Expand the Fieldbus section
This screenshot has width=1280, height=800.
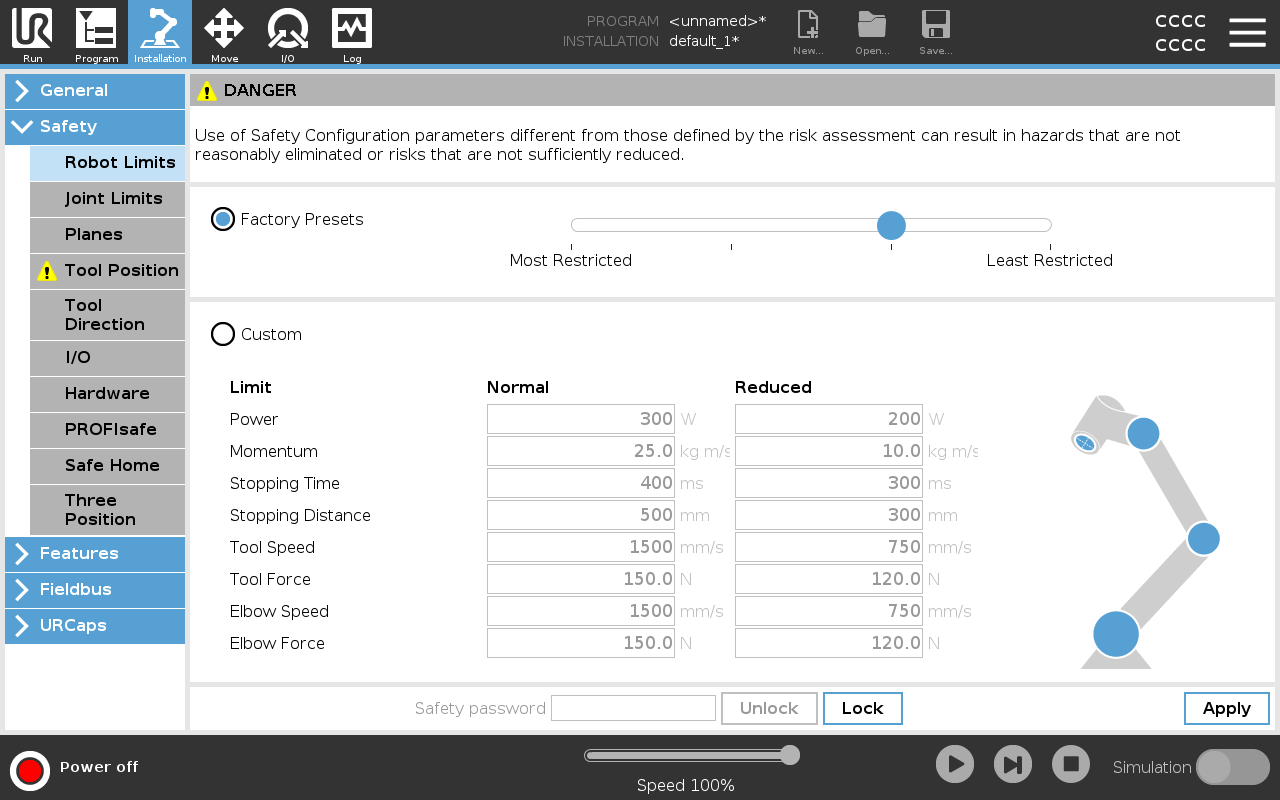point(95,589)
